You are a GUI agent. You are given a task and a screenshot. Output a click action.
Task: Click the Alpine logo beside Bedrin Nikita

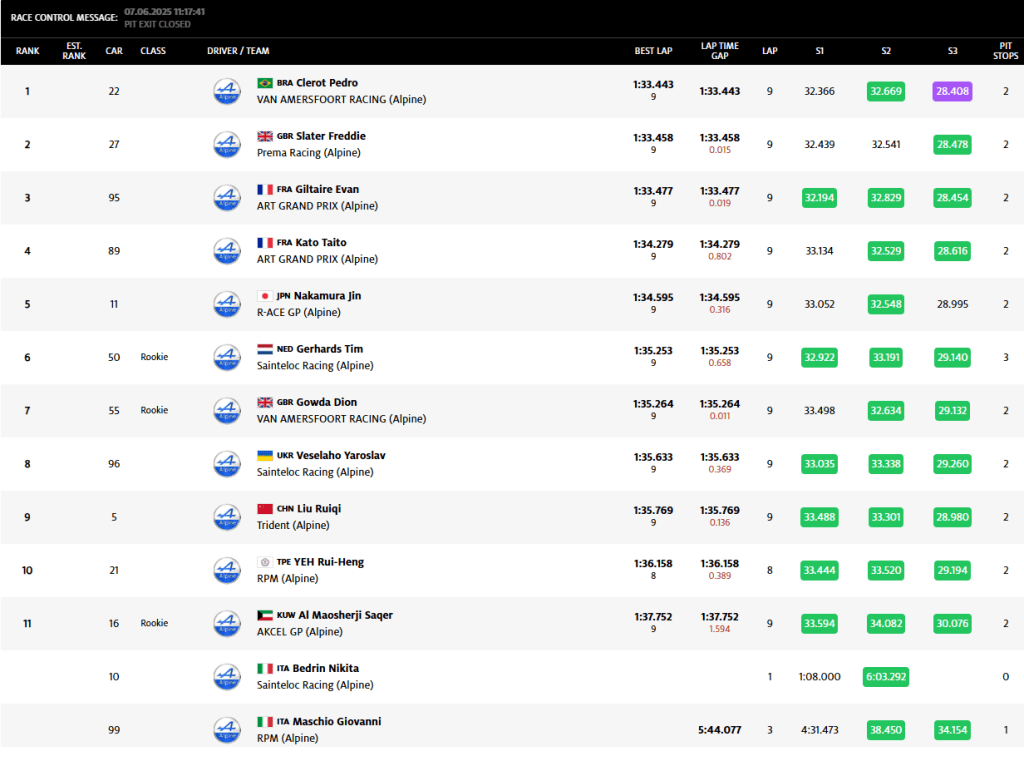click(227, 677)
